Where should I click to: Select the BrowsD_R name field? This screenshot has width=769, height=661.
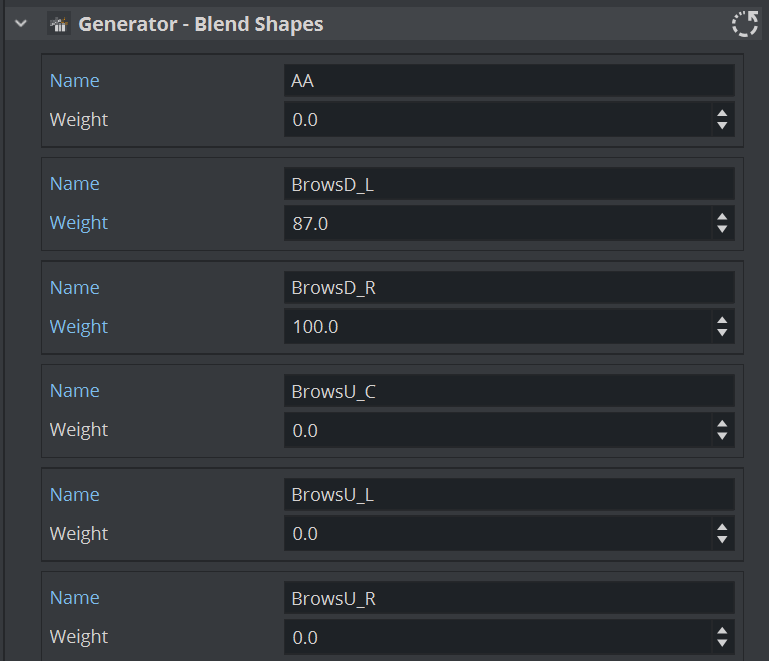pos(509,288)
